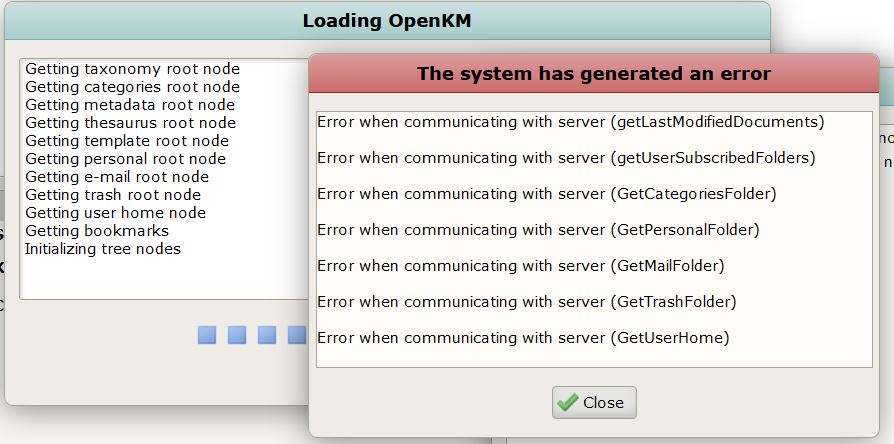Click "Getting taxonomy root node" status line
Screen dimensions: 894x444
click(132, 69)
